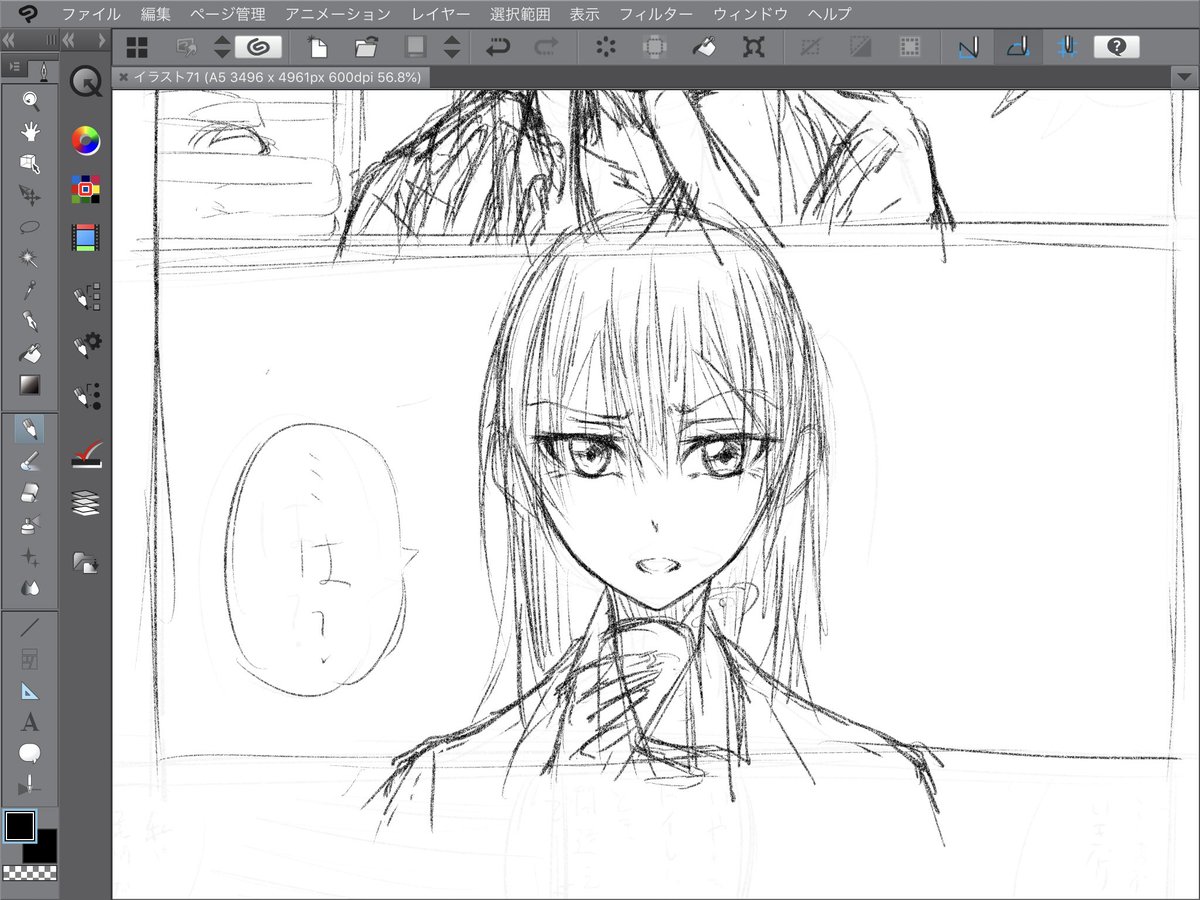Image resolution: width=1200 pixels, height=900 pixels.
Task: Select the Decoration sparkle tool
Action: [x=29, y=556]
